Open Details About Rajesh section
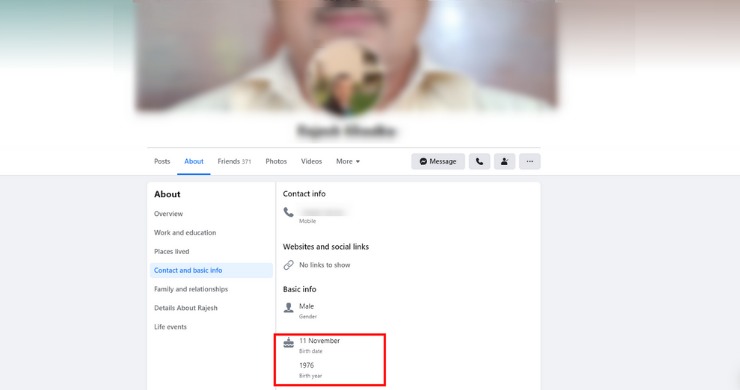 pos(185,308)
